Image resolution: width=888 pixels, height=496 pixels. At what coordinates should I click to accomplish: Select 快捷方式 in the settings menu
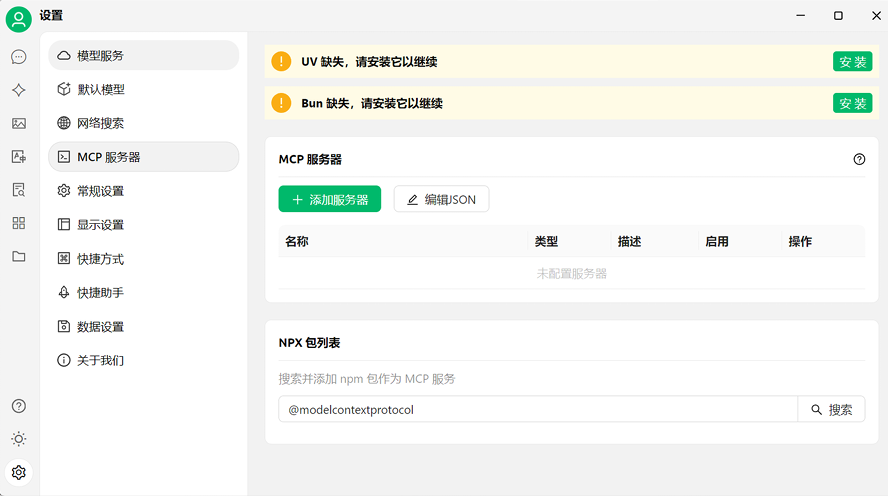[x=144, y=259]
